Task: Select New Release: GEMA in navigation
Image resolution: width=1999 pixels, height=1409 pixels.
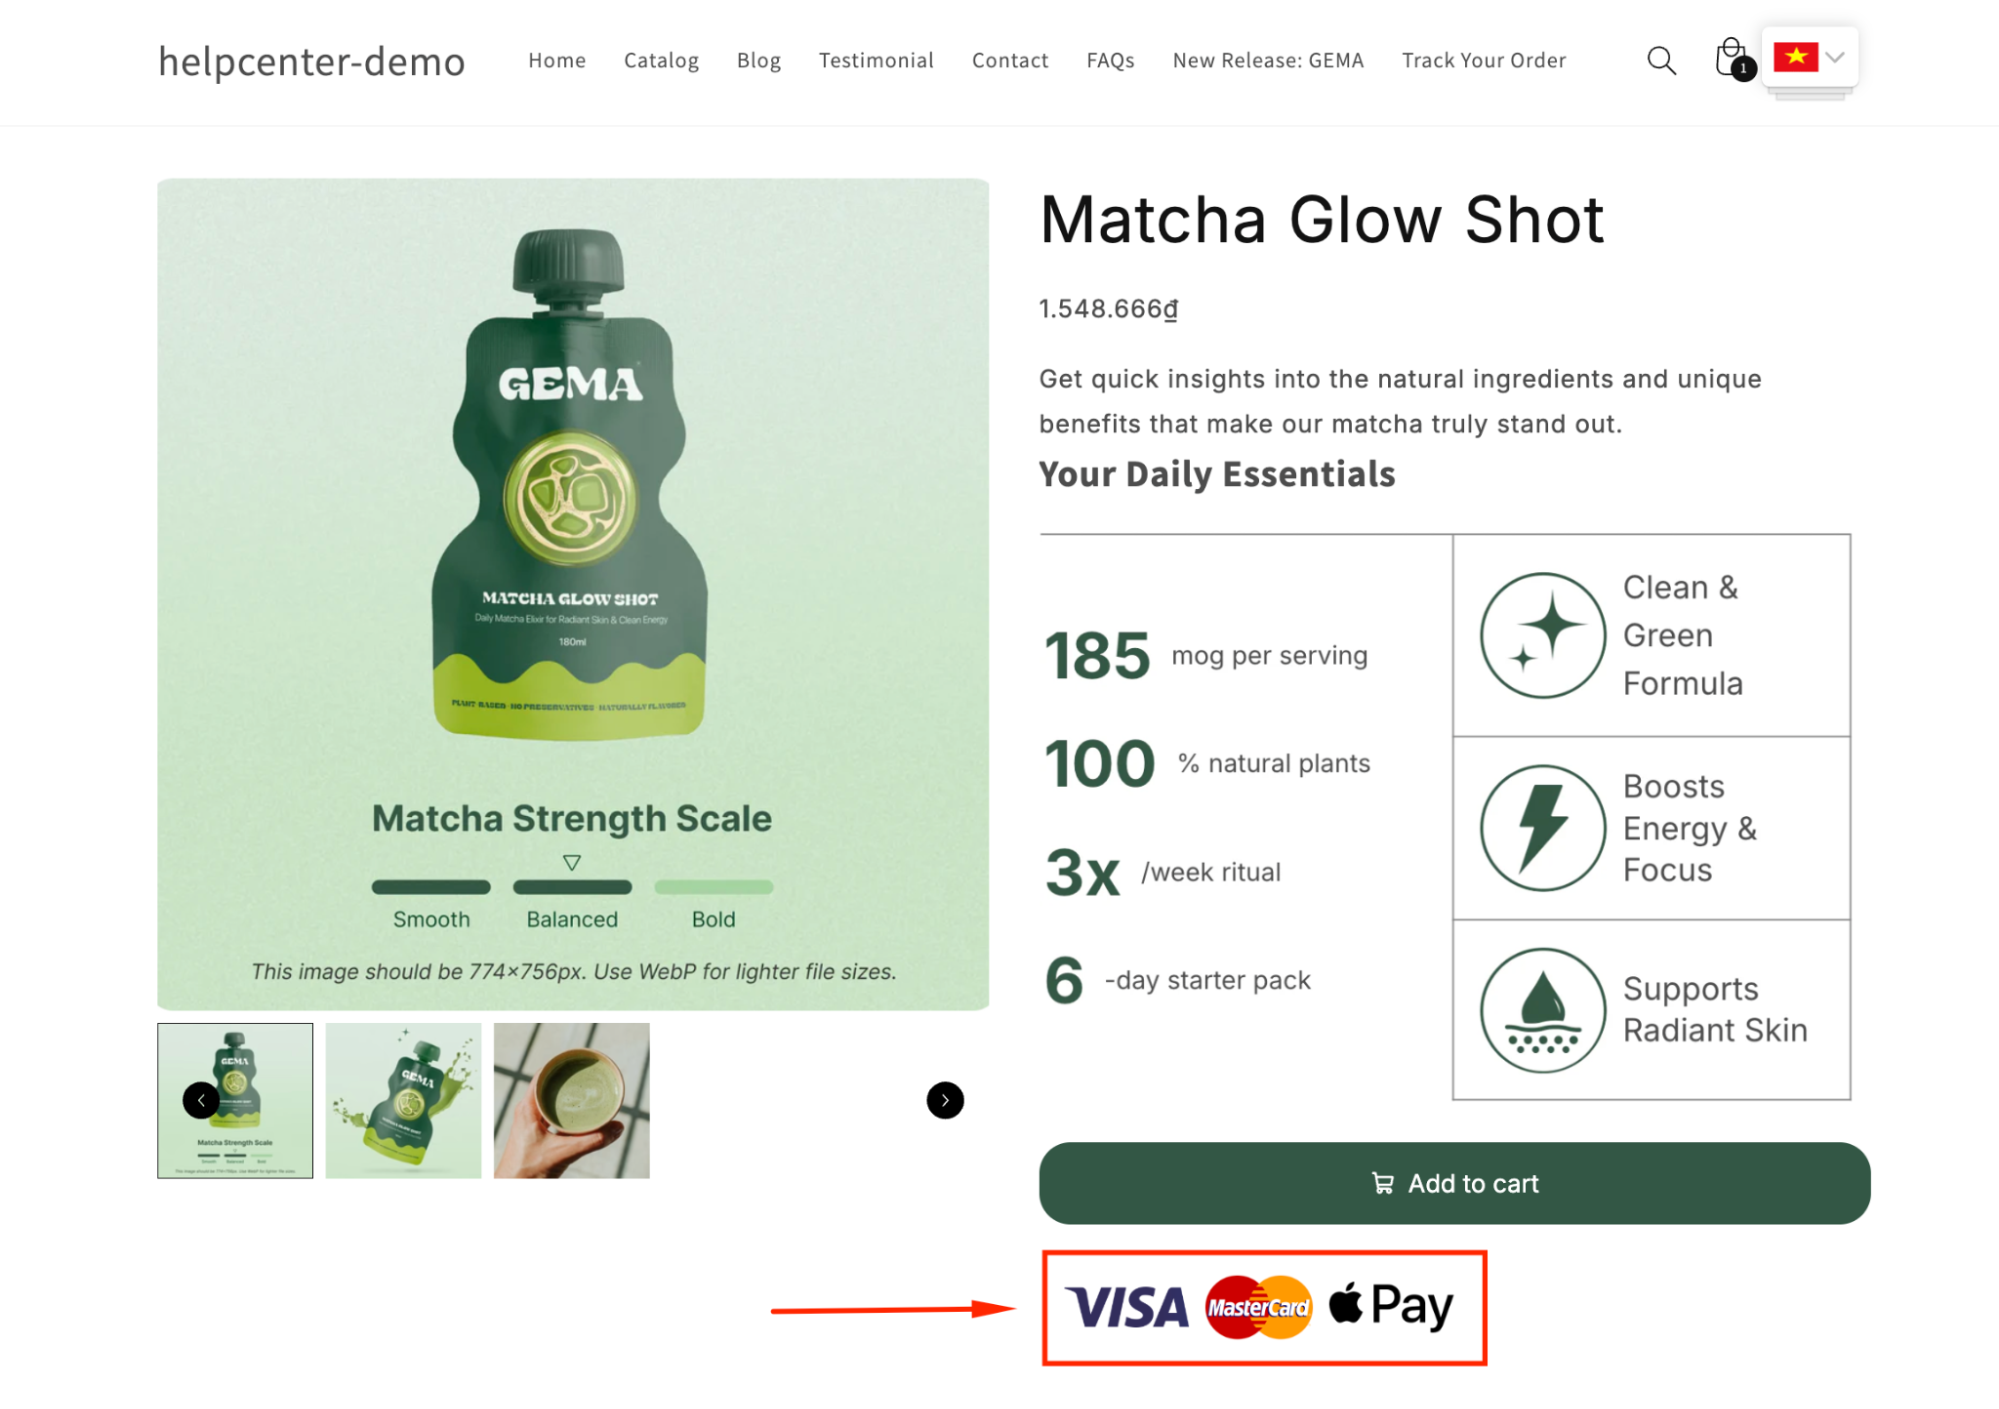Action: (1267, 60)
